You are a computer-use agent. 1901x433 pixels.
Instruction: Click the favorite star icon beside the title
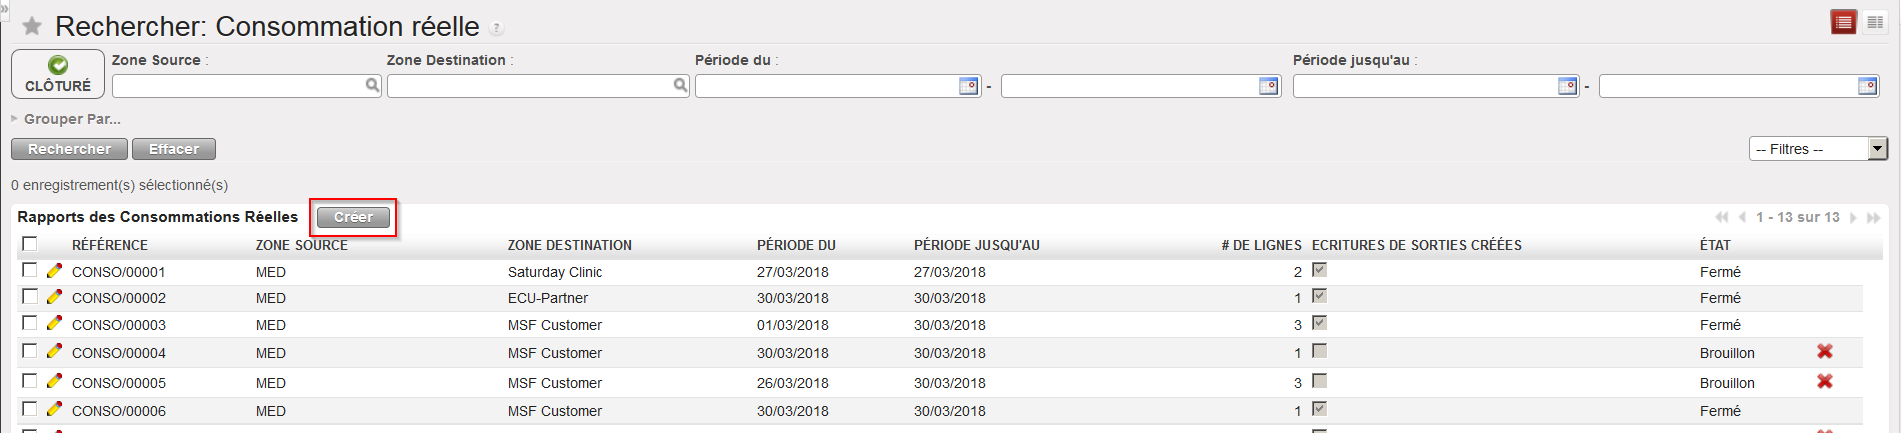pos(32,26)
